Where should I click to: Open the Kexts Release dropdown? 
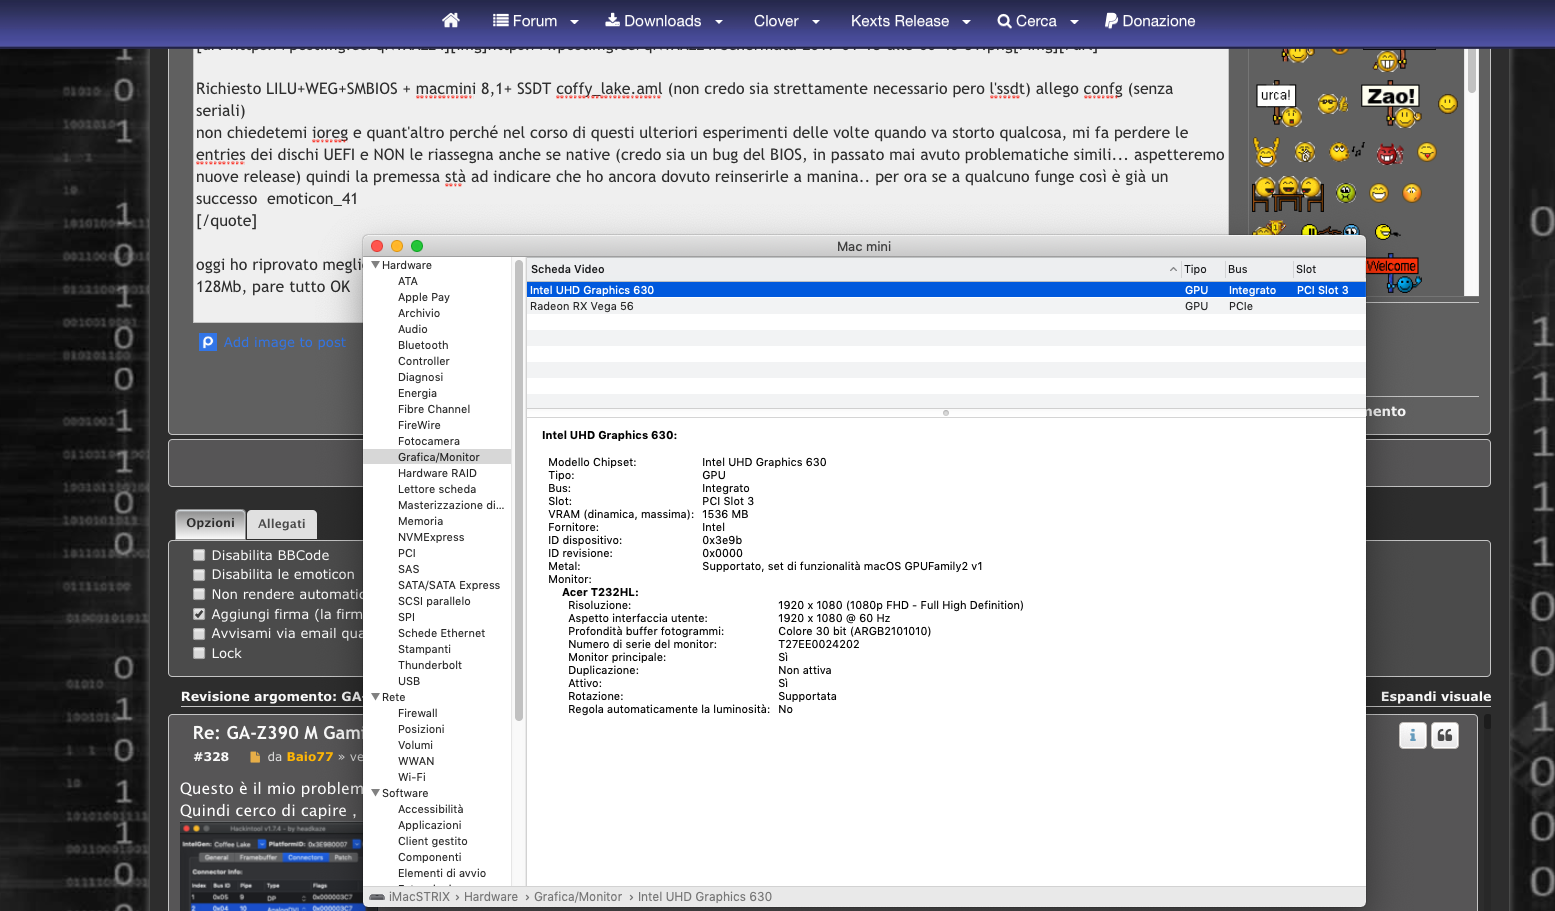[911, 21]
